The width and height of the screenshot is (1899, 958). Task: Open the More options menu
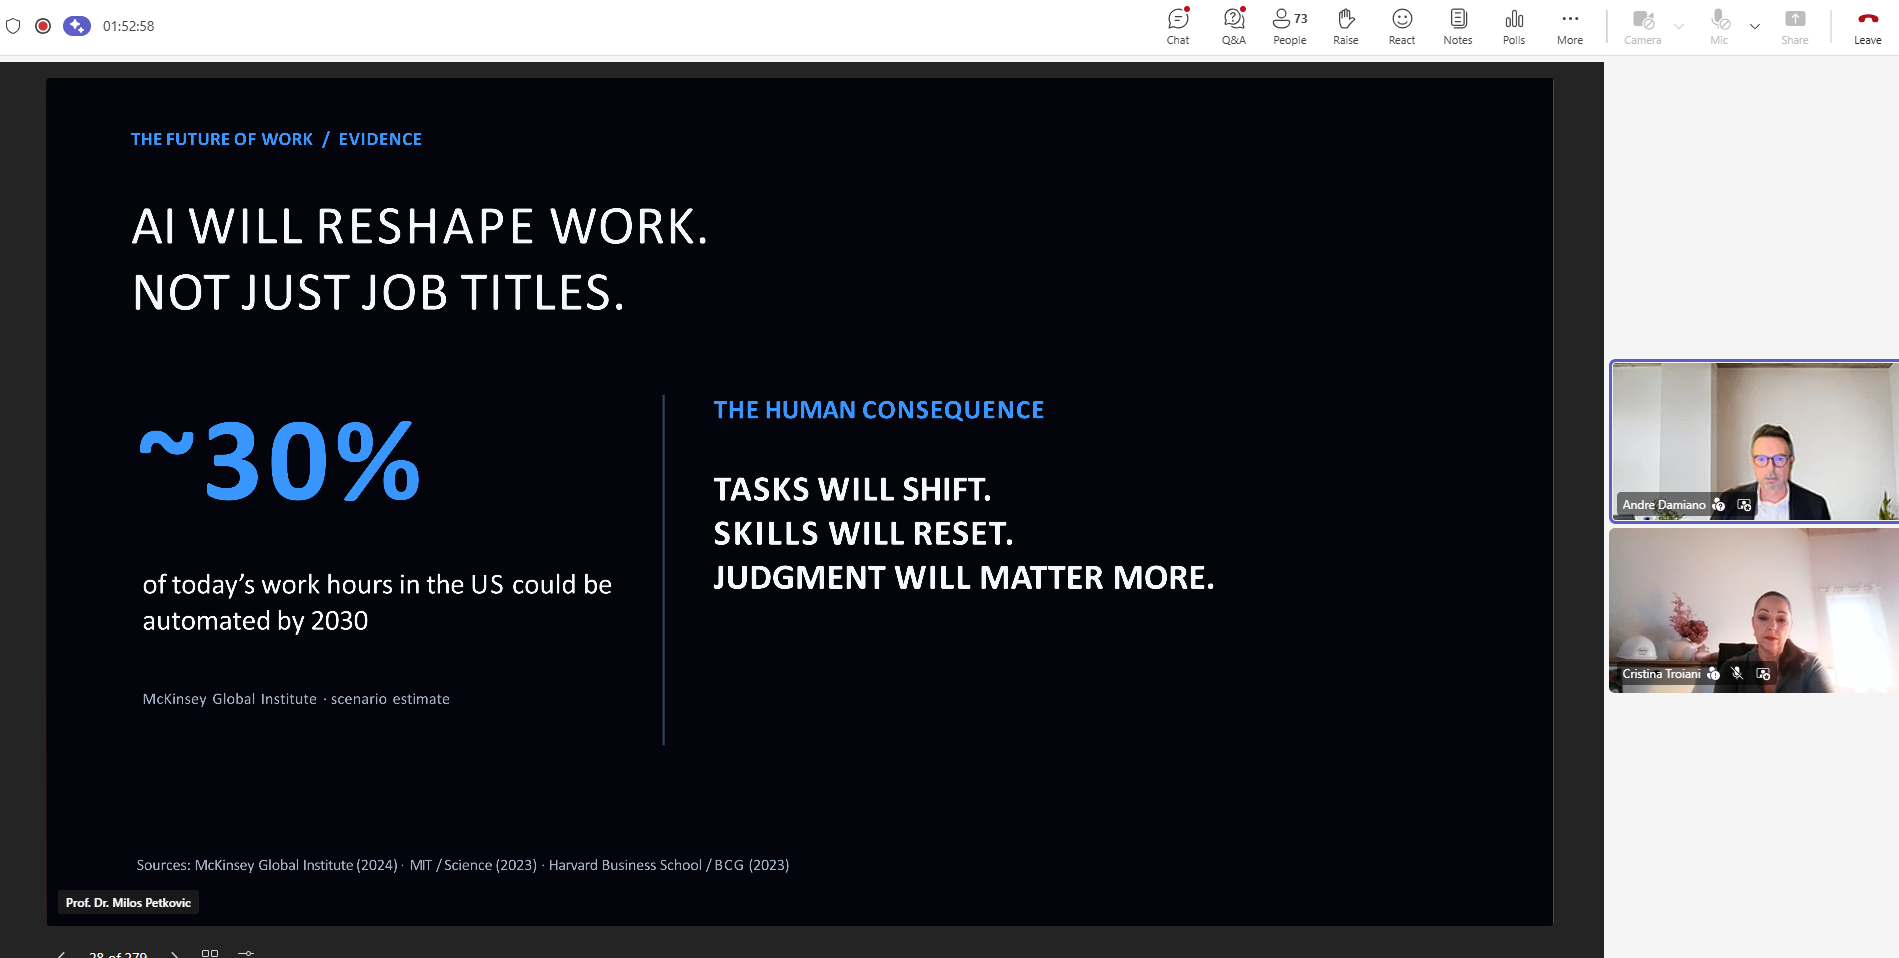tap(1570, 27)
